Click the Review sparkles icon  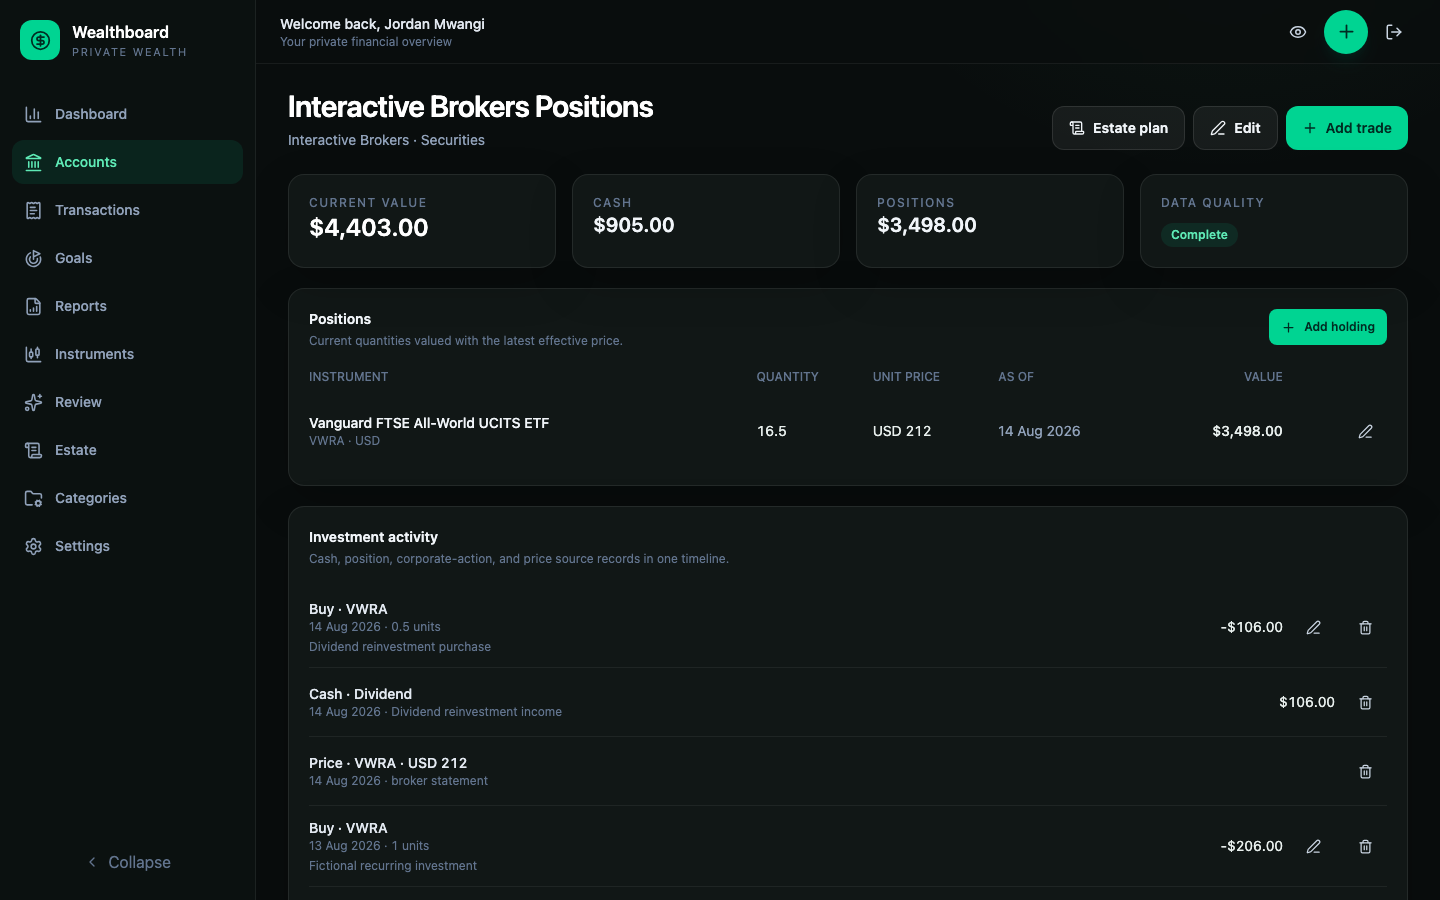point(33,402)
